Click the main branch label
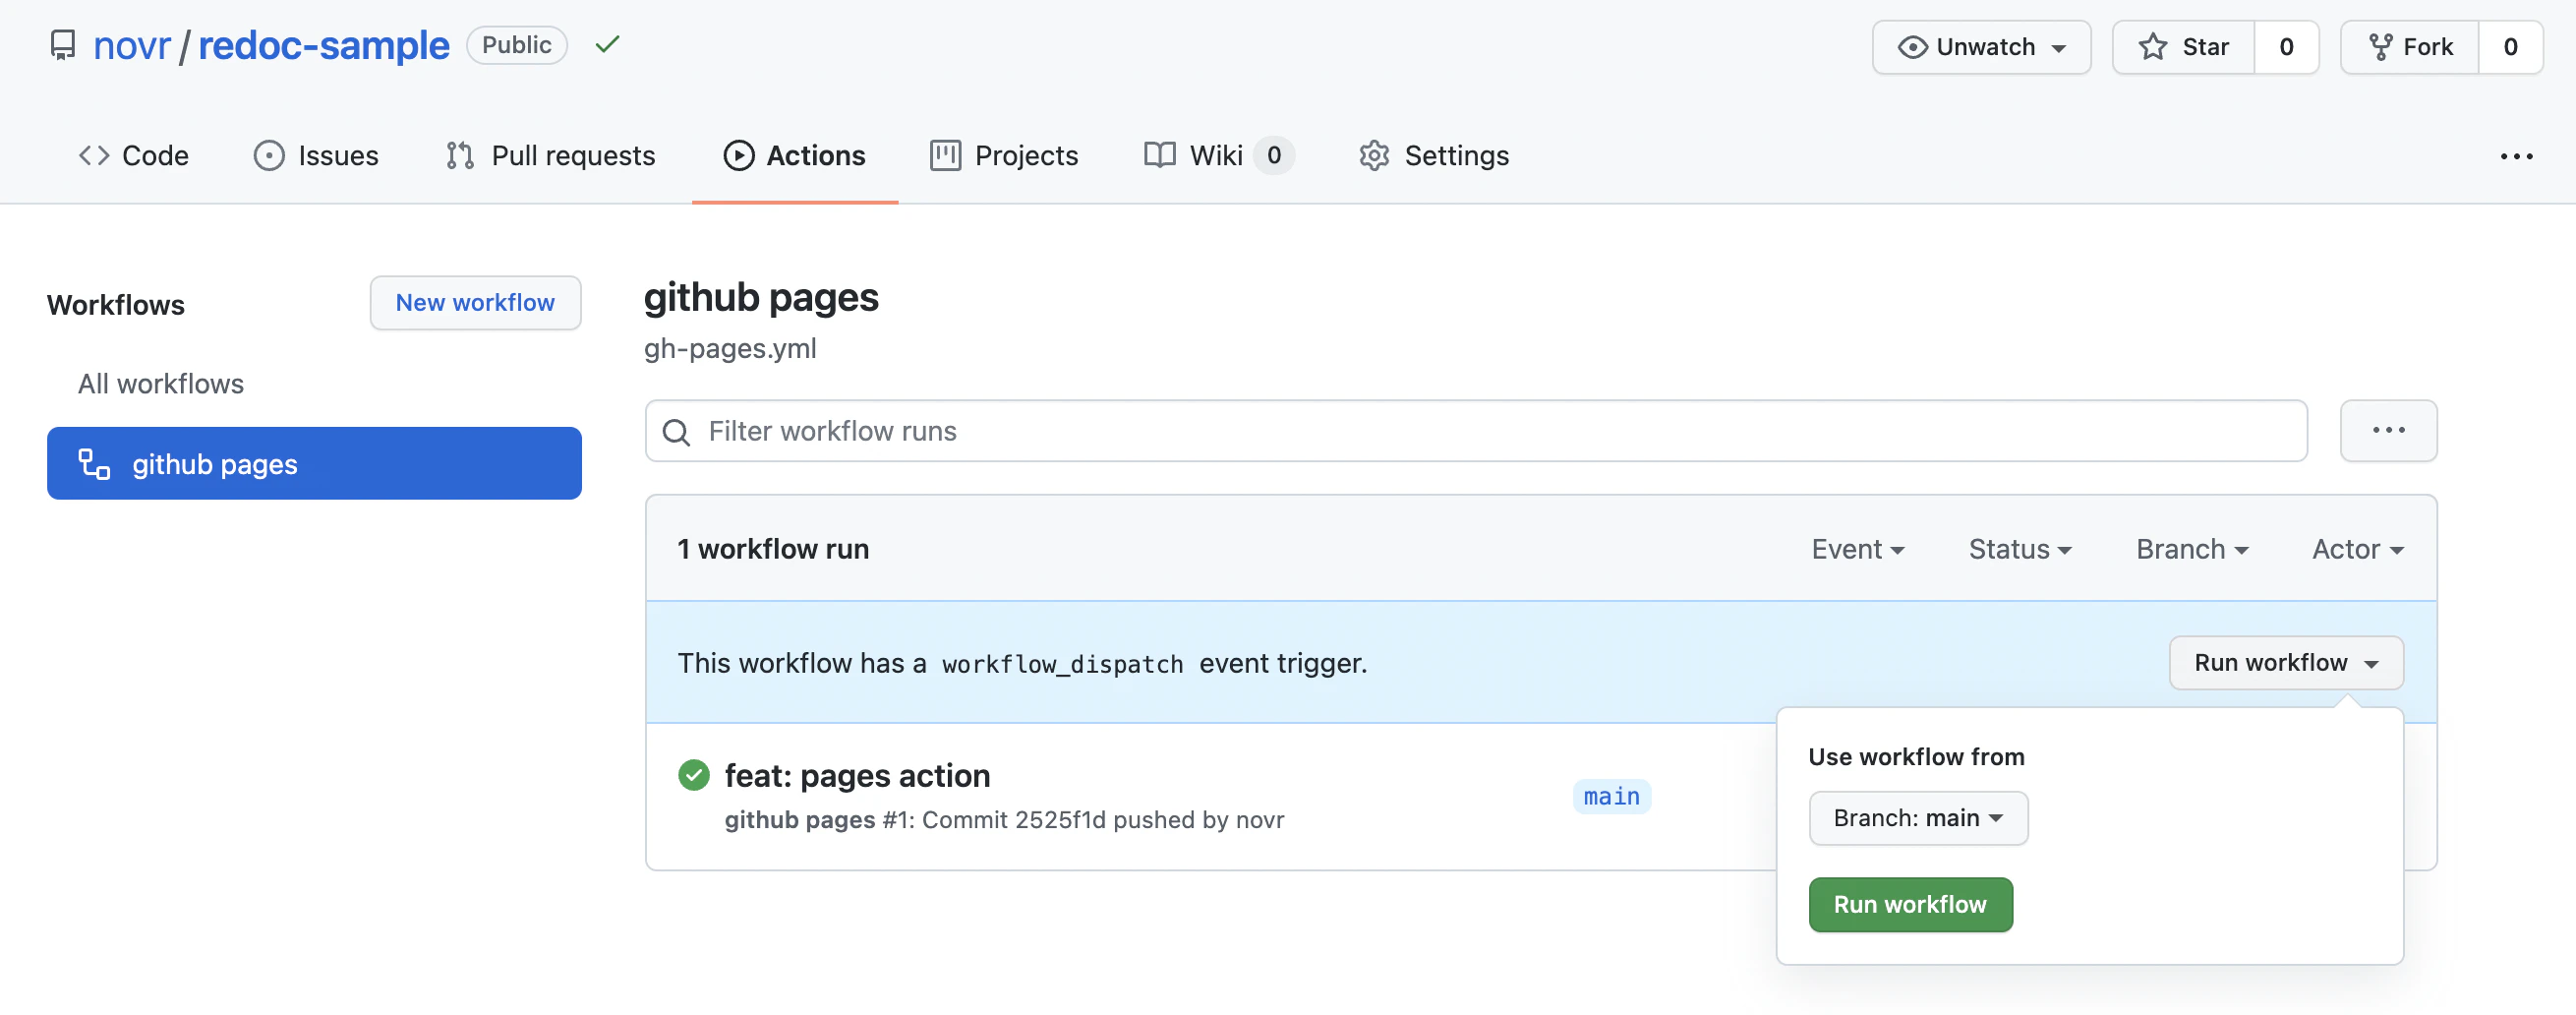Screen dimensions: 2576x1015 tap(1611, 797)
